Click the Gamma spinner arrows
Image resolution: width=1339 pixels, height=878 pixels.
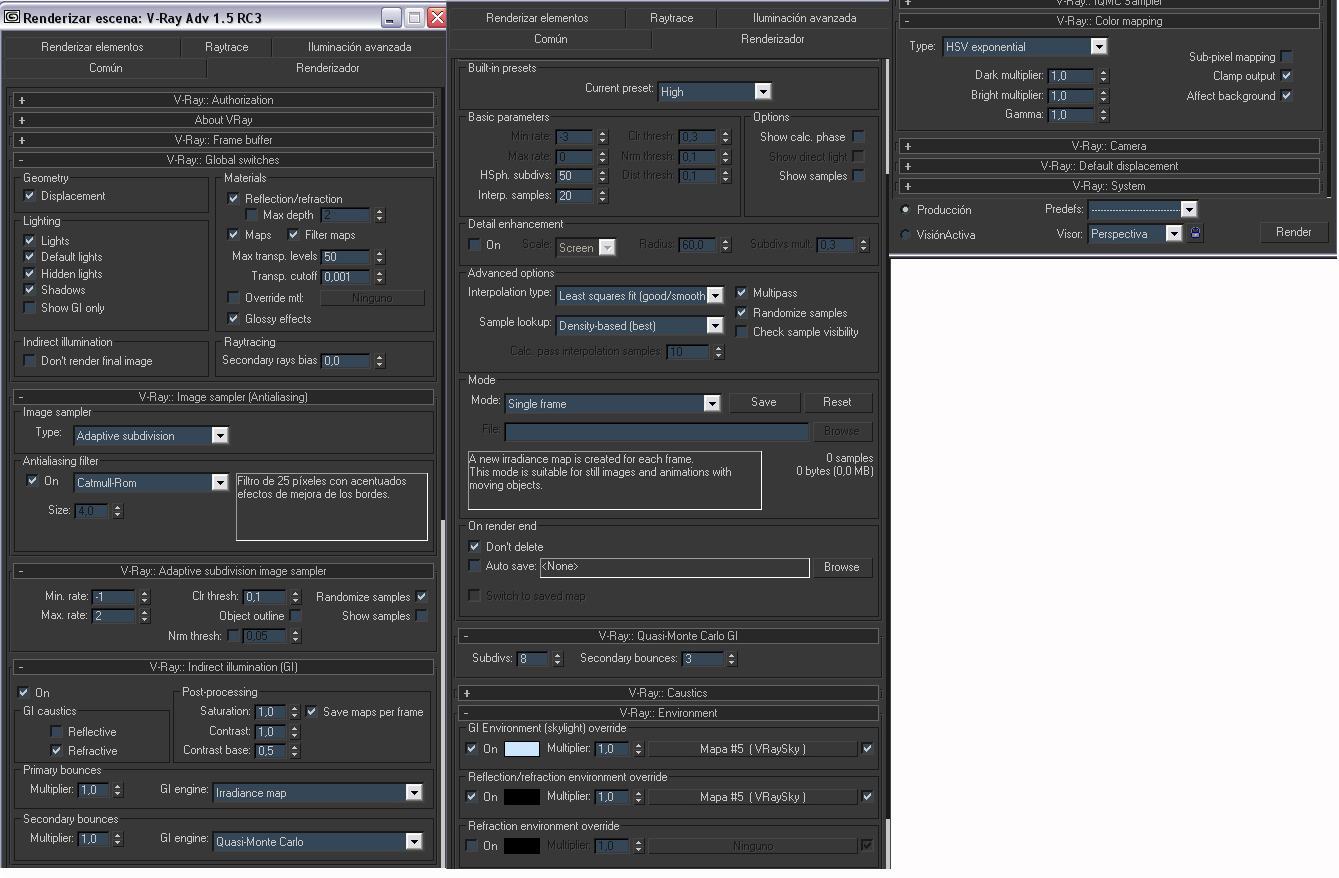(1103, 115)
